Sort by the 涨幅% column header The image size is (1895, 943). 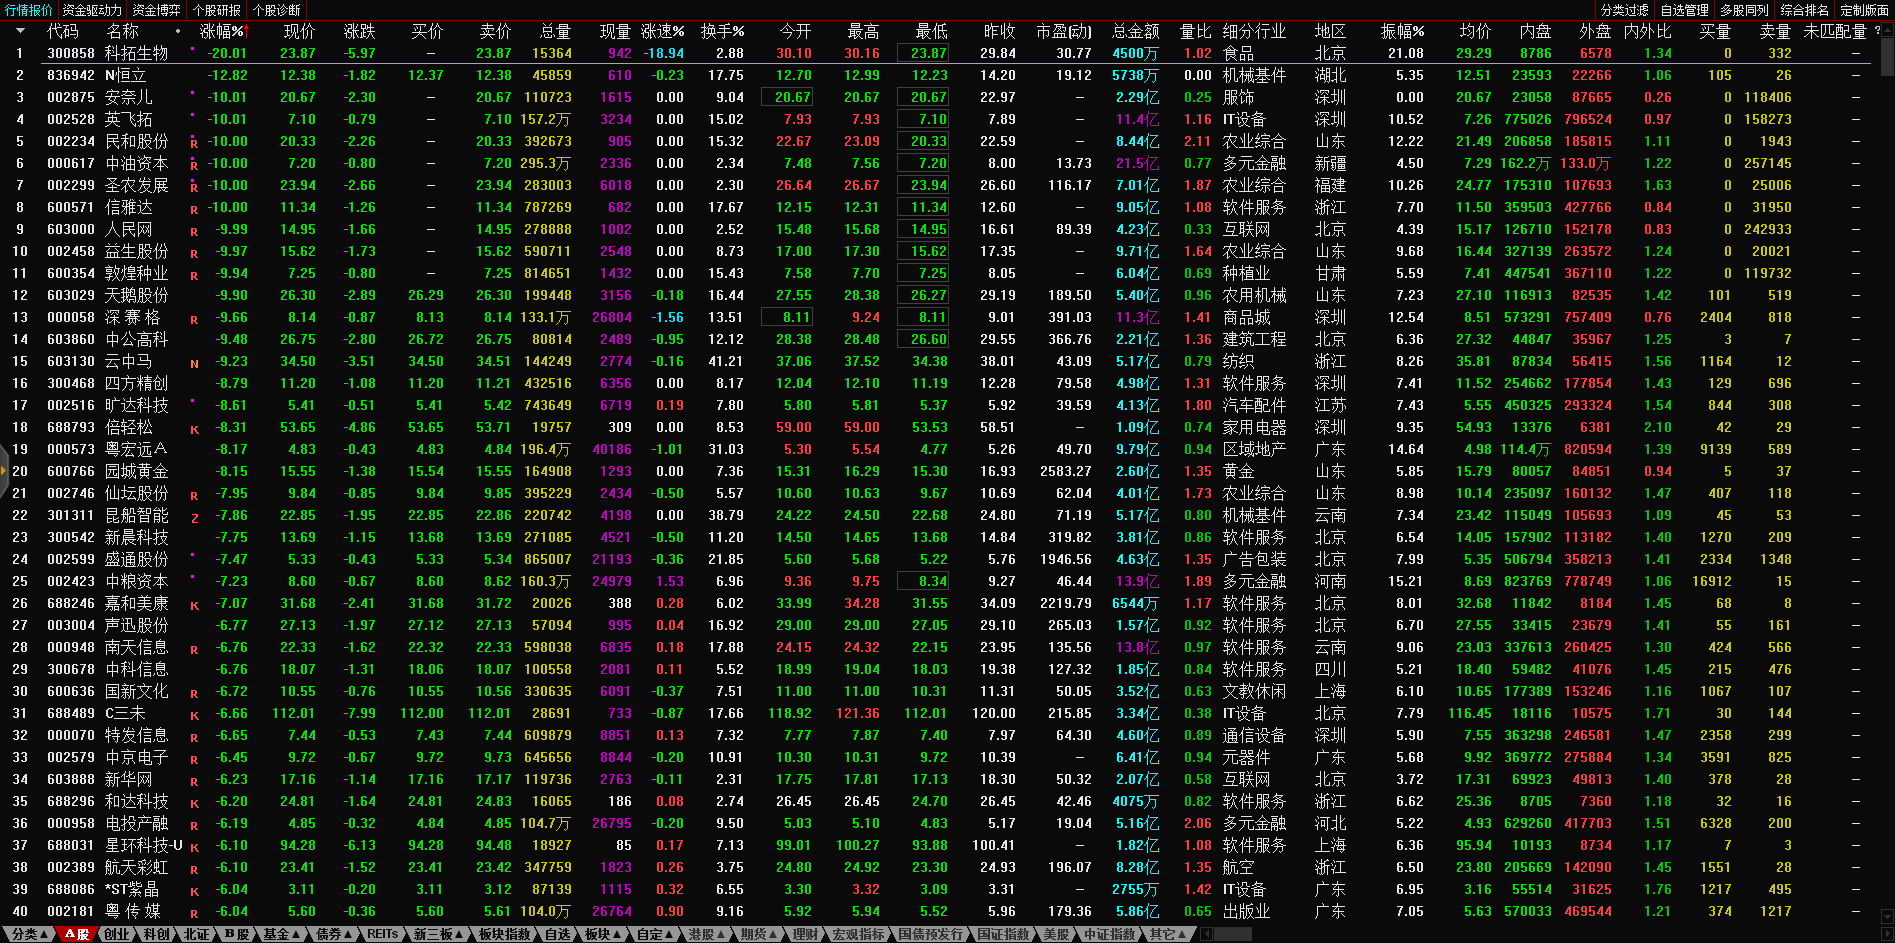(221, 31)
